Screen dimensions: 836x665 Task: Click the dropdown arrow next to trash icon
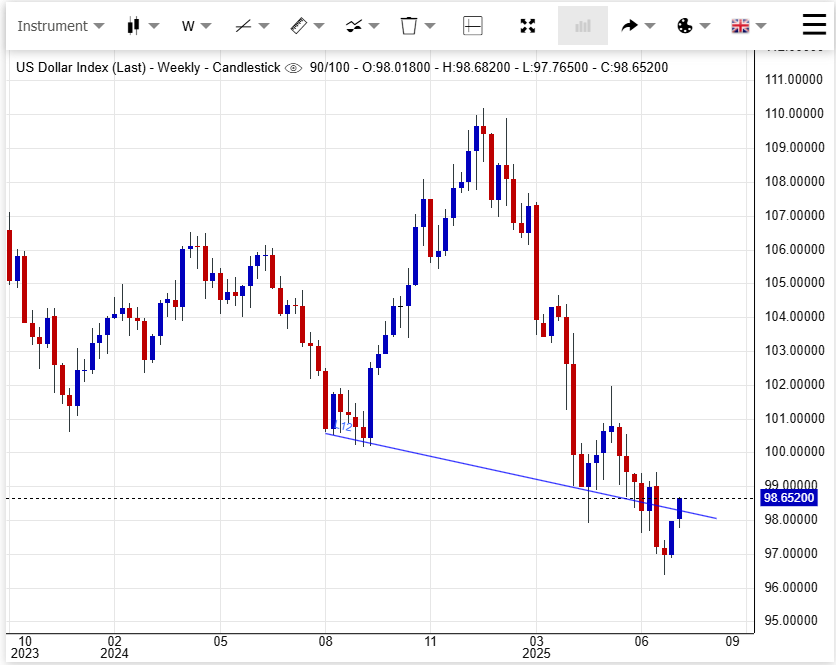tap(430, 26)
